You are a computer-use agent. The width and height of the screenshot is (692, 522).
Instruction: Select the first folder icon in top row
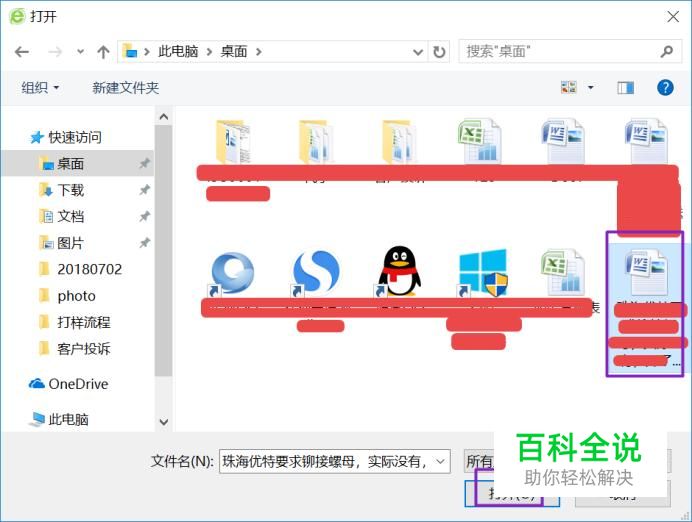click(233, 142)
